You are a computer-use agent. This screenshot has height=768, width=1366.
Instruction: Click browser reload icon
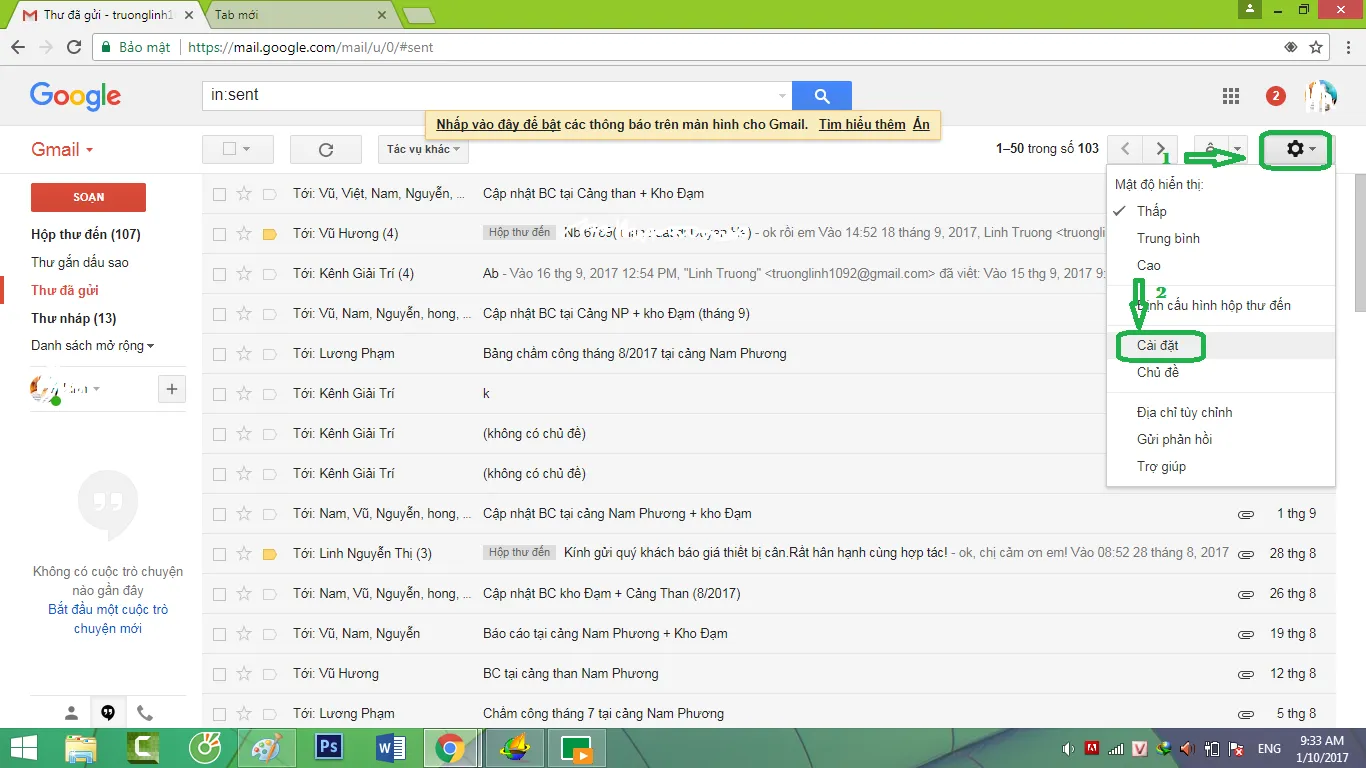coord(73,47)
